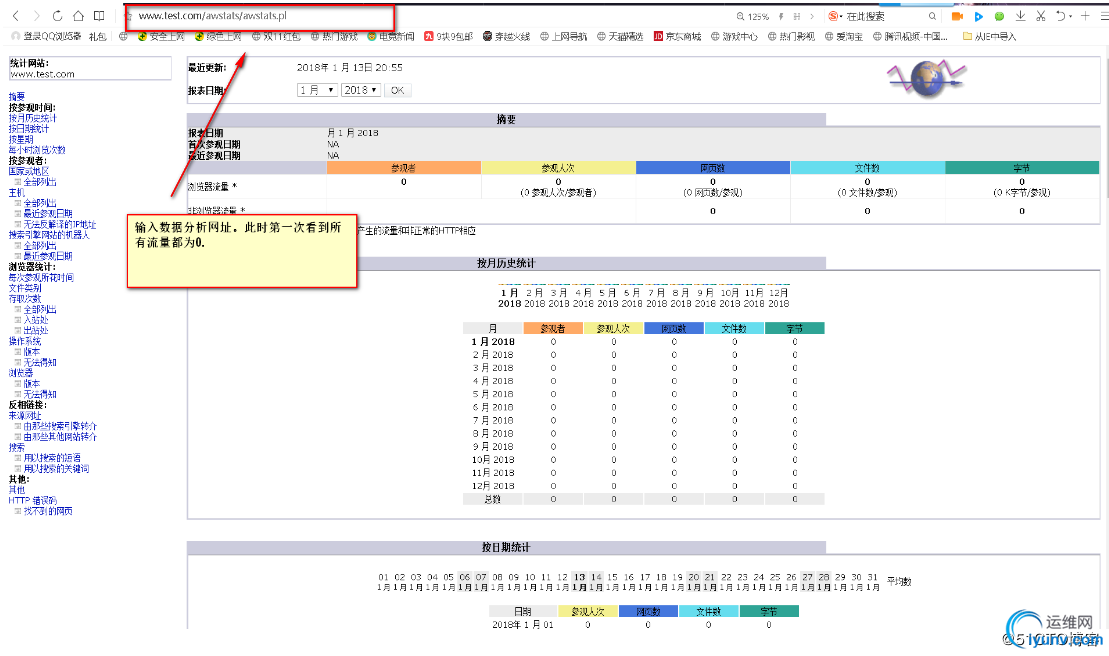The height and width of the screenshot is (656, 1109).
Task: Click the 登录QQ浏览器 login link
Action: 47,36
